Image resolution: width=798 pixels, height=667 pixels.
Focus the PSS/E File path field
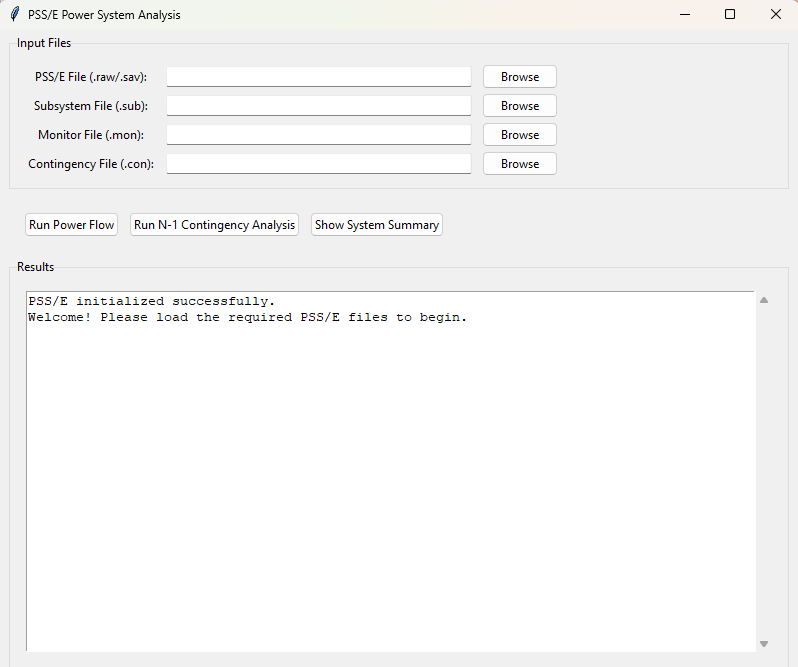point(318,77)
